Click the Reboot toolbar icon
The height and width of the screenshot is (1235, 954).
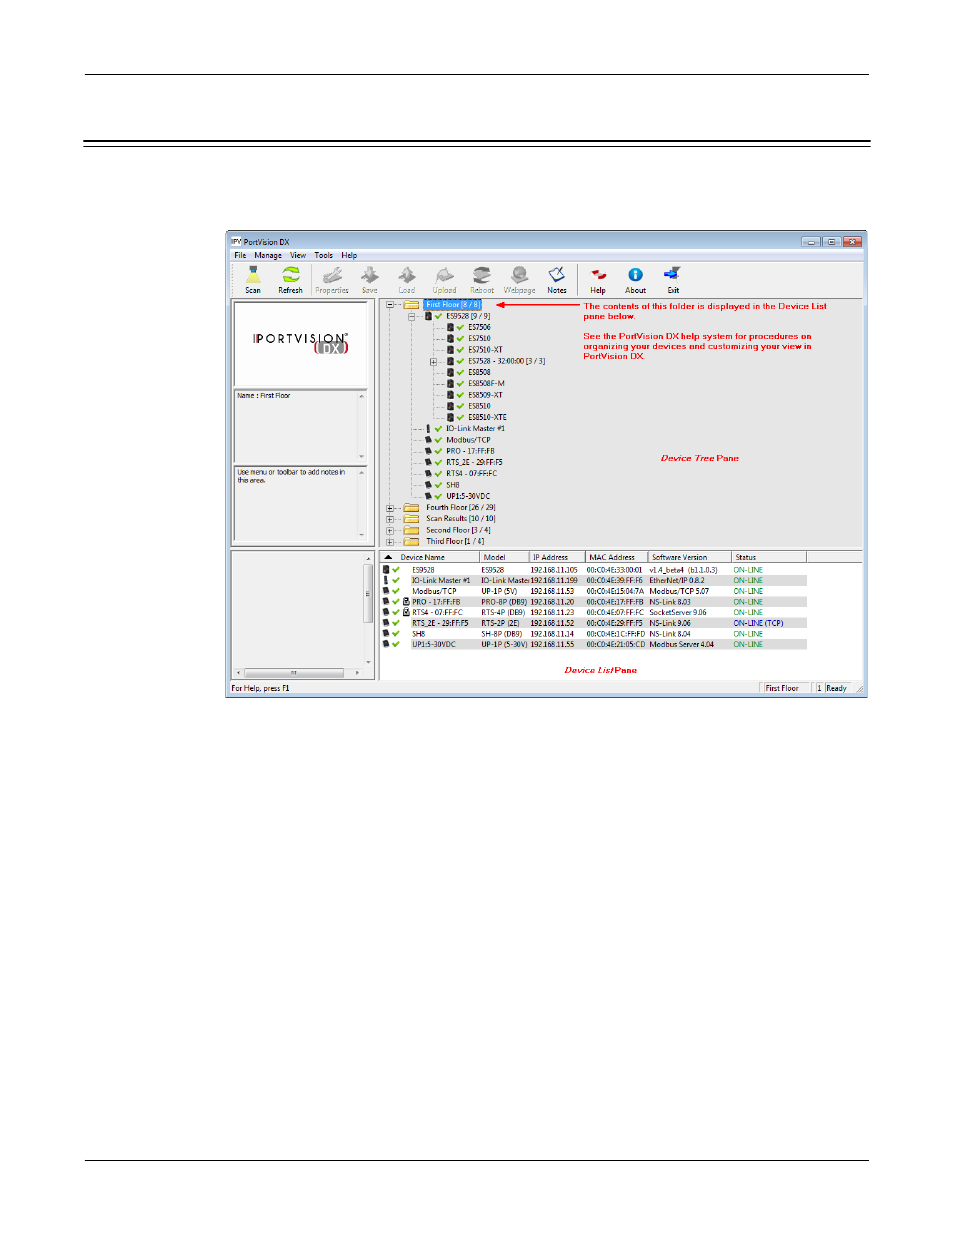[x=482, y=280]
